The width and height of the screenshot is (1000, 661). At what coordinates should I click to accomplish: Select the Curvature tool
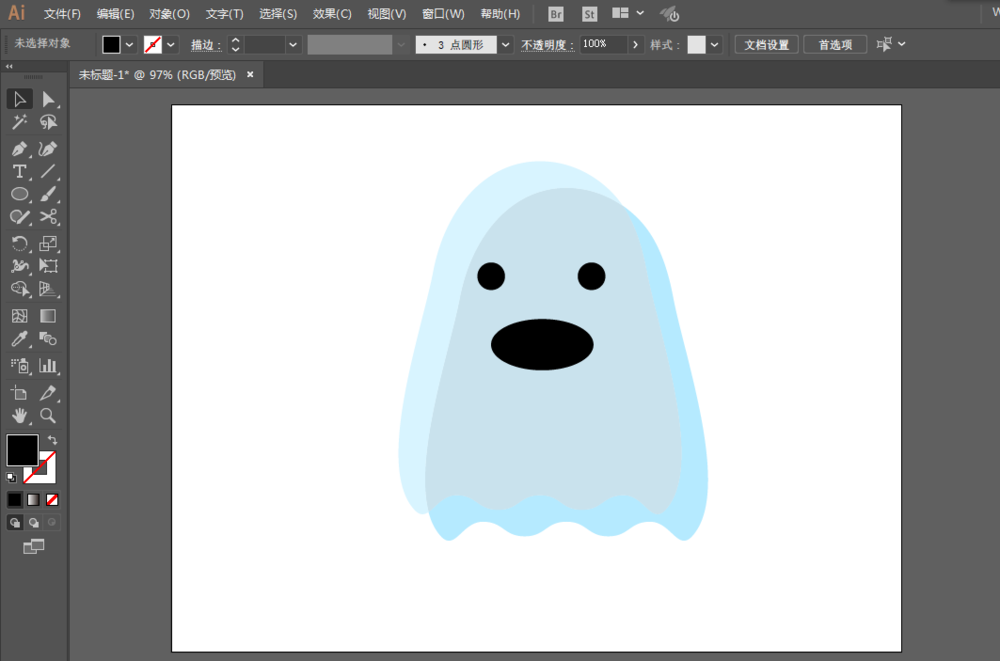coord(48,149)
